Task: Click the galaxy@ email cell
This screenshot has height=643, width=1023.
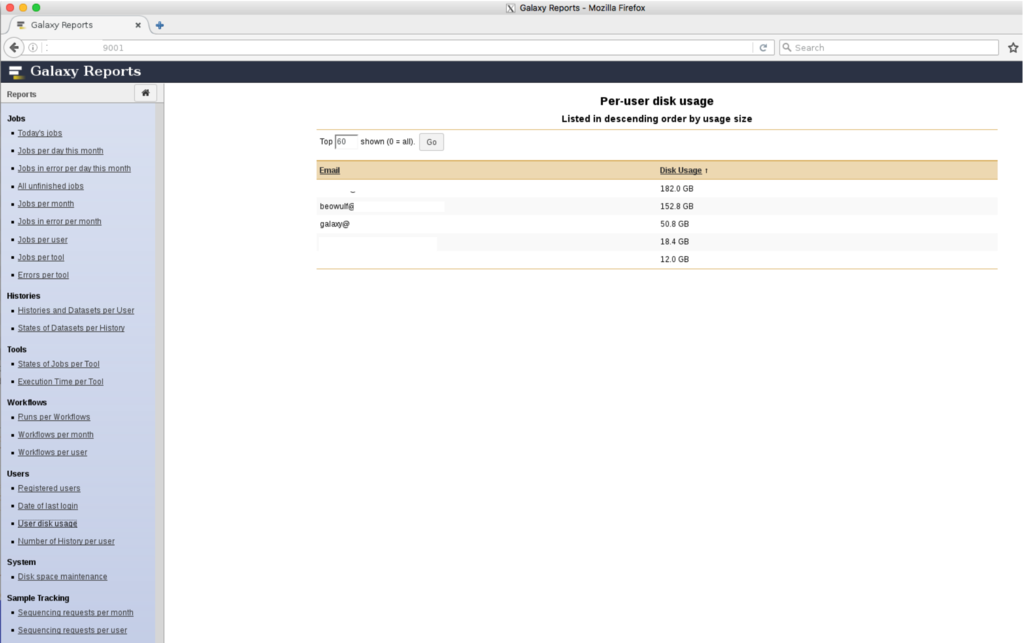Action: (335, 224)
